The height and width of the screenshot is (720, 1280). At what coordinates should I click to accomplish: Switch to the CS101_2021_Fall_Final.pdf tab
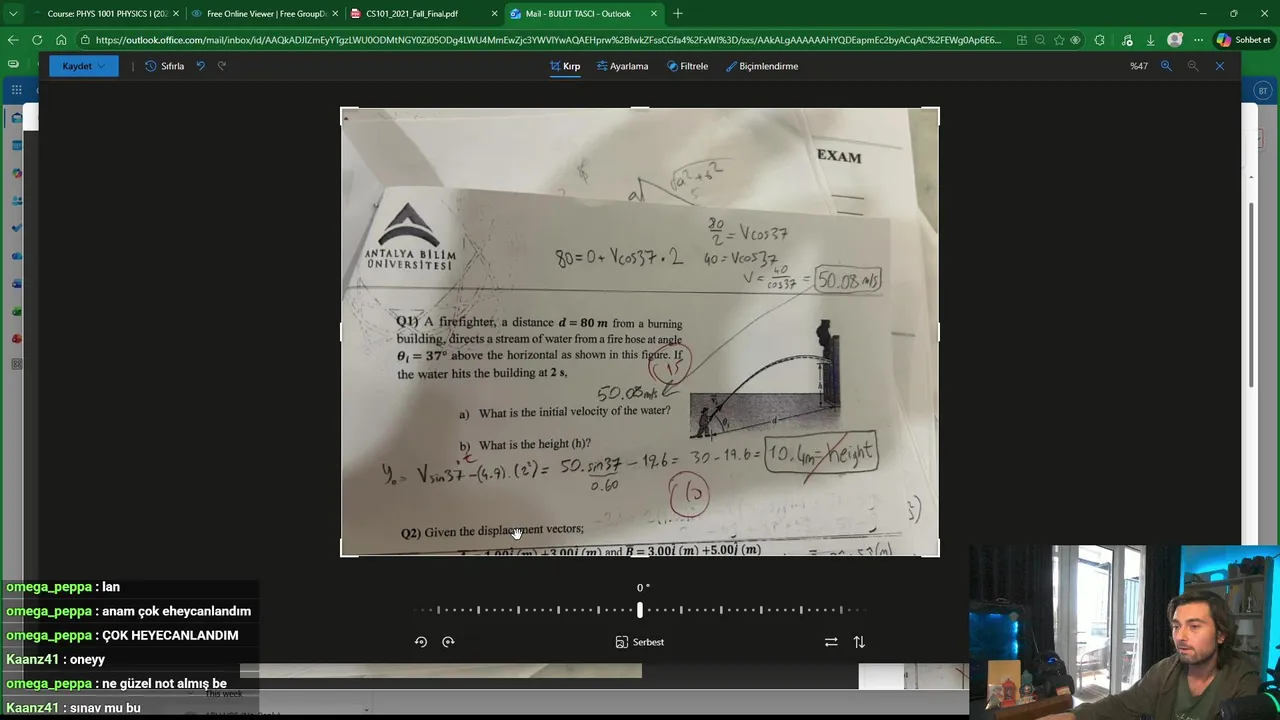click(425, 14)
